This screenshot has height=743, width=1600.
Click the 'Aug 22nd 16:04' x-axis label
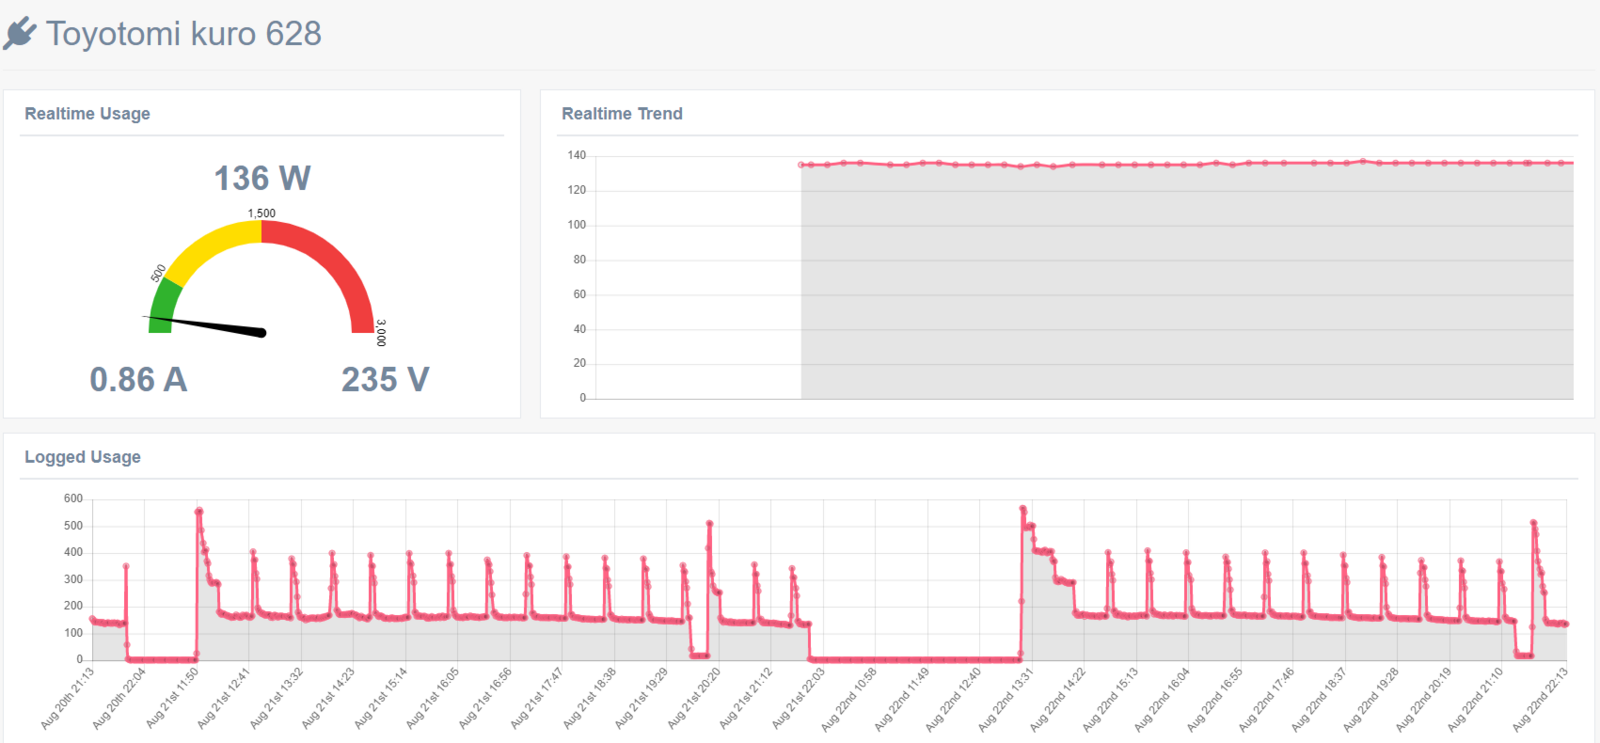pos(1164,698)
